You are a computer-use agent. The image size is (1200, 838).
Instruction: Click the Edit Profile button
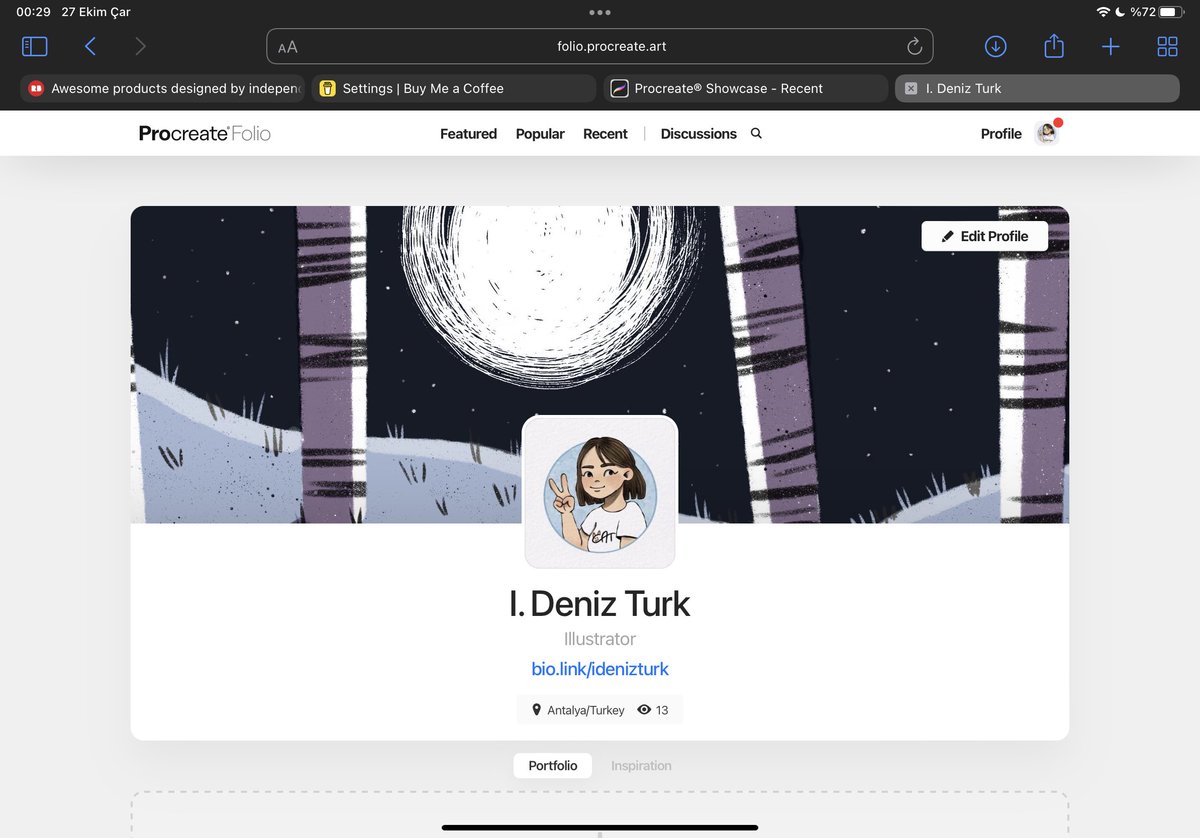tap(985, 236)
